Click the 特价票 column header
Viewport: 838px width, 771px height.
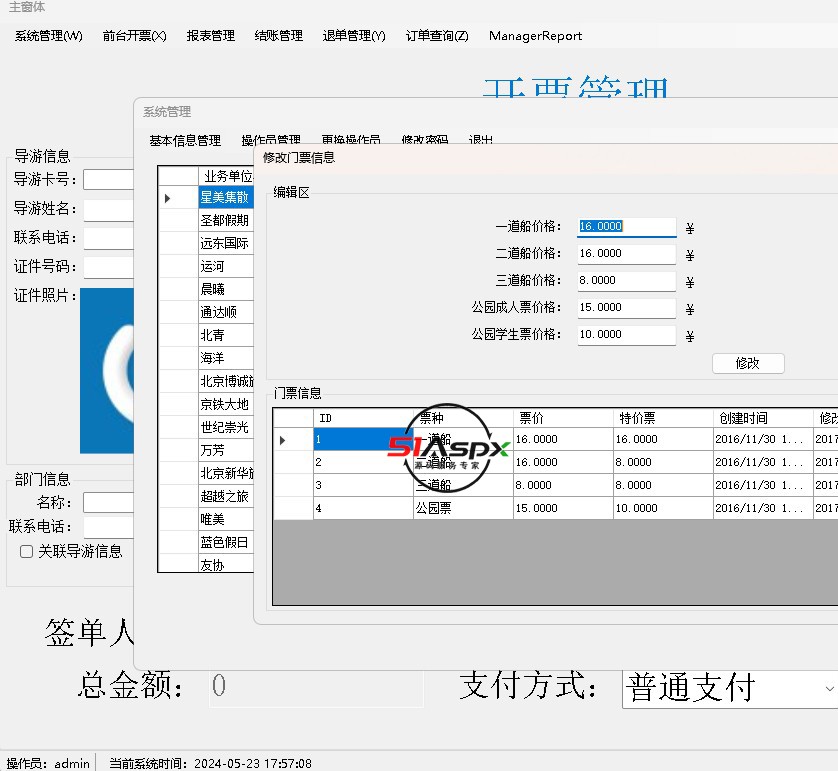[x=663, y=418]
